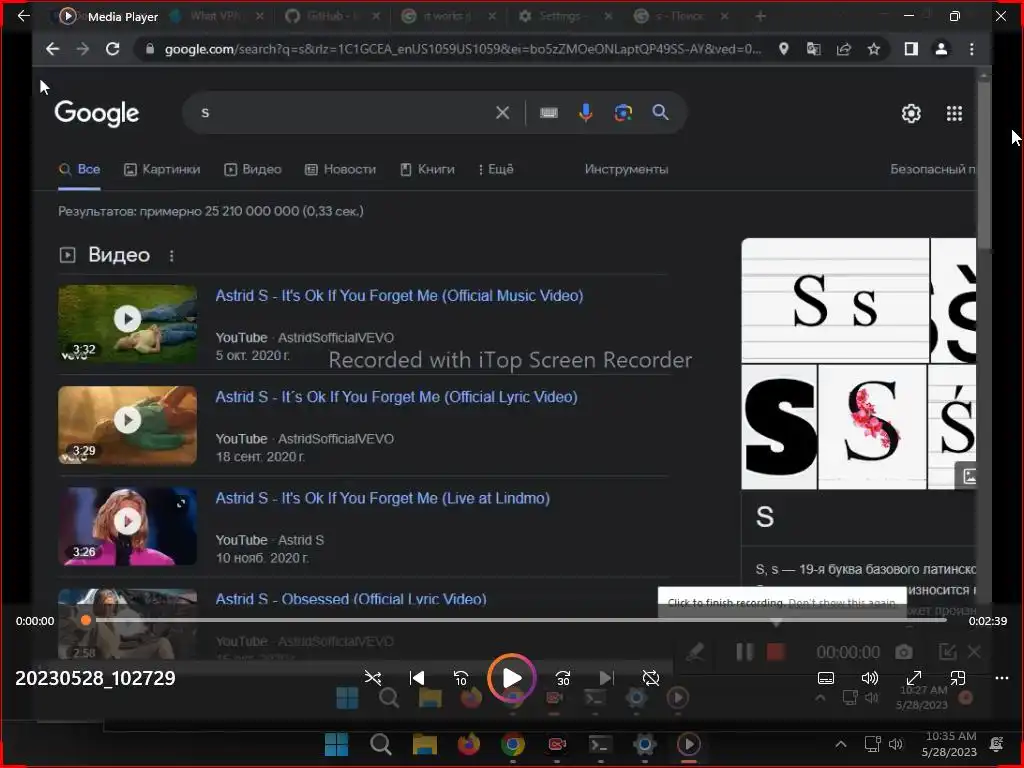Open the Official Lyric Video result link

(x=396, y=397)
